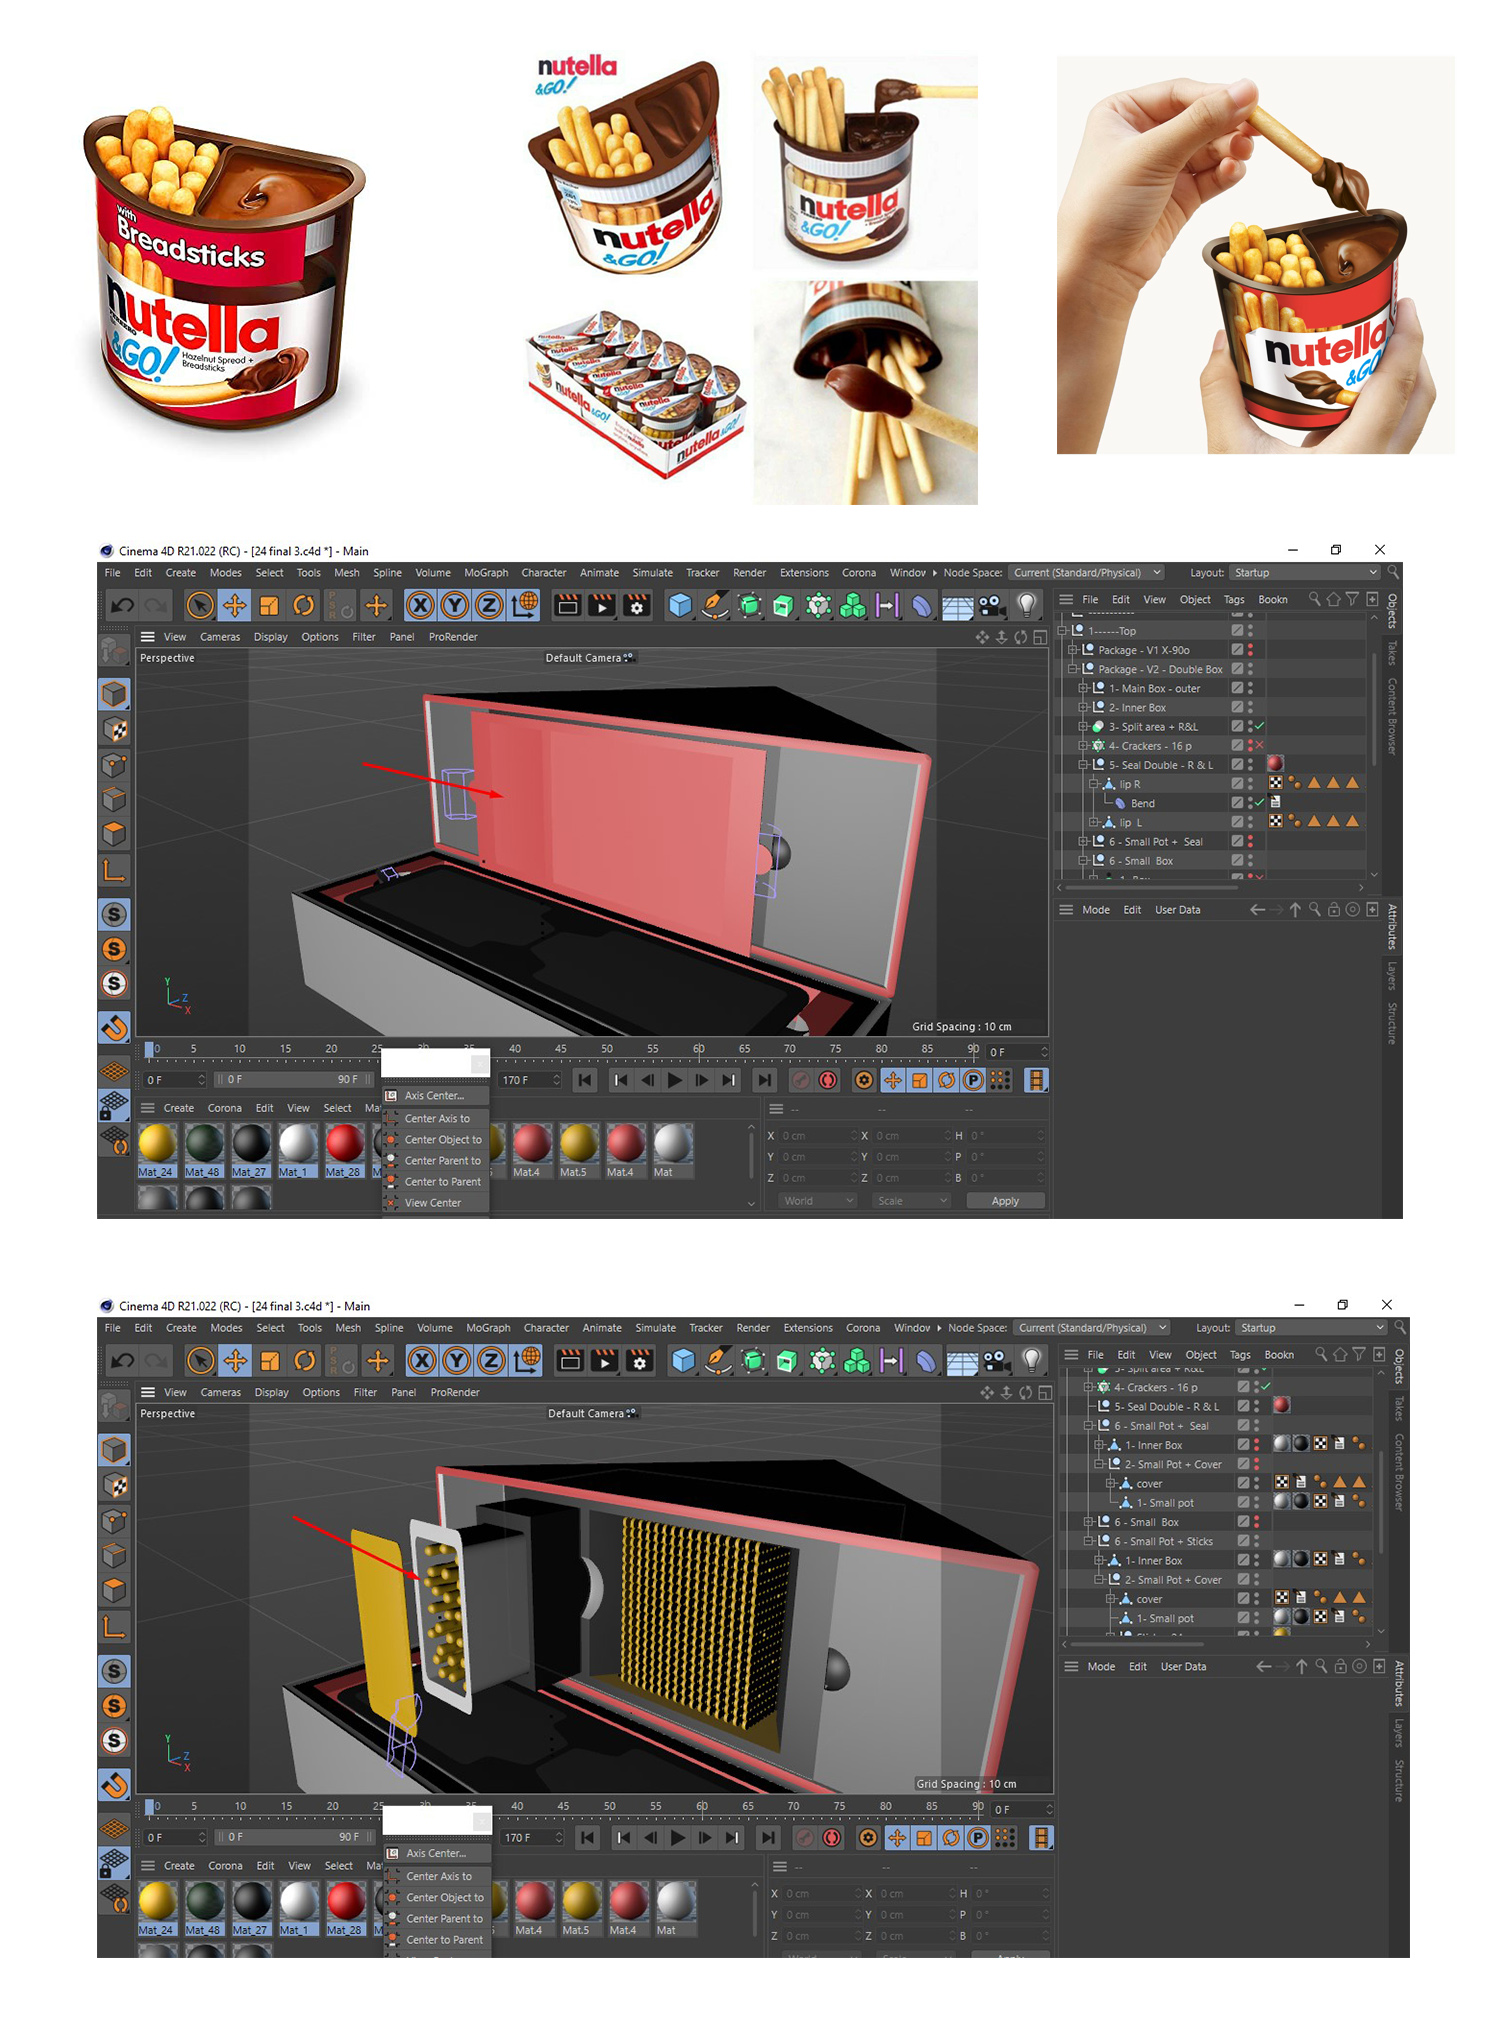Click the Undo arrow in upper Cinema 4D window
Screen dimensions: 1500x2031
122,605
